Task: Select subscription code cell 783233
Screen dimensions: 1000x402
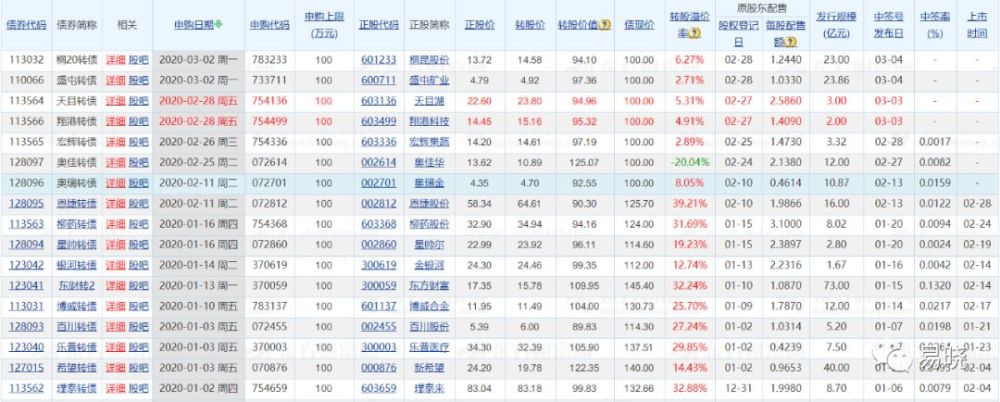Action: pos(269,60)
